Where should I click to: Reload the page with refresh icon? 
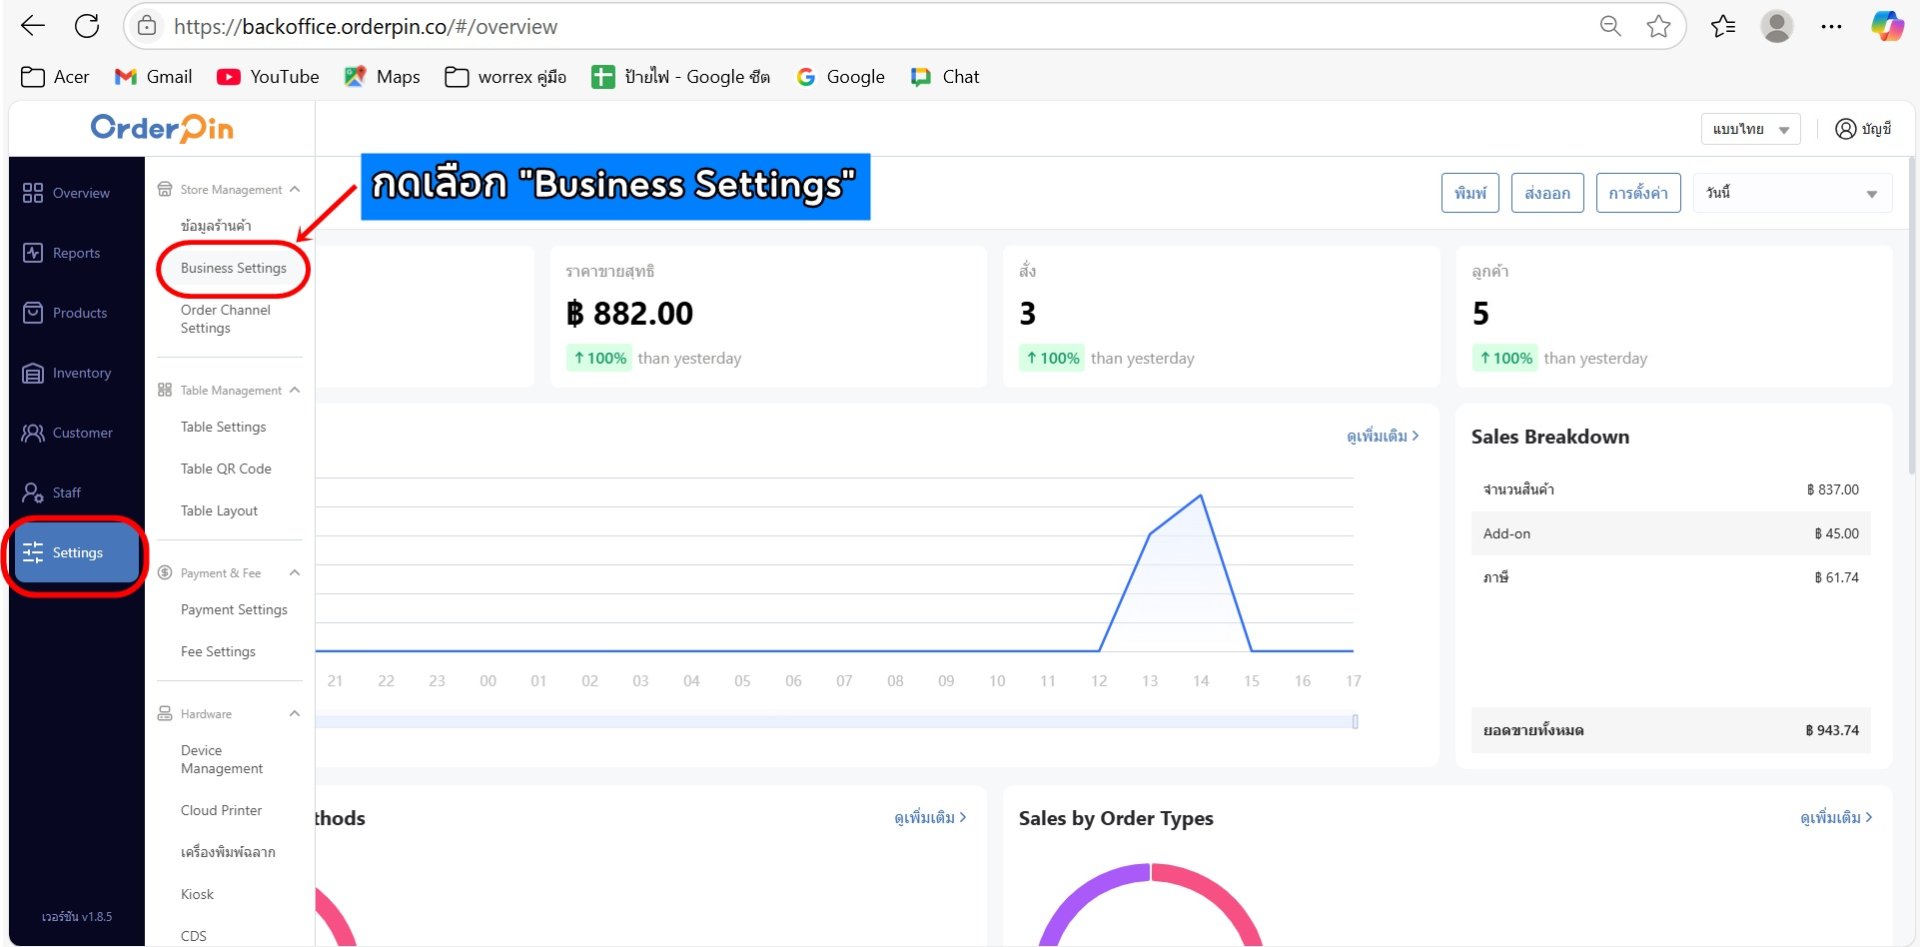87,26
